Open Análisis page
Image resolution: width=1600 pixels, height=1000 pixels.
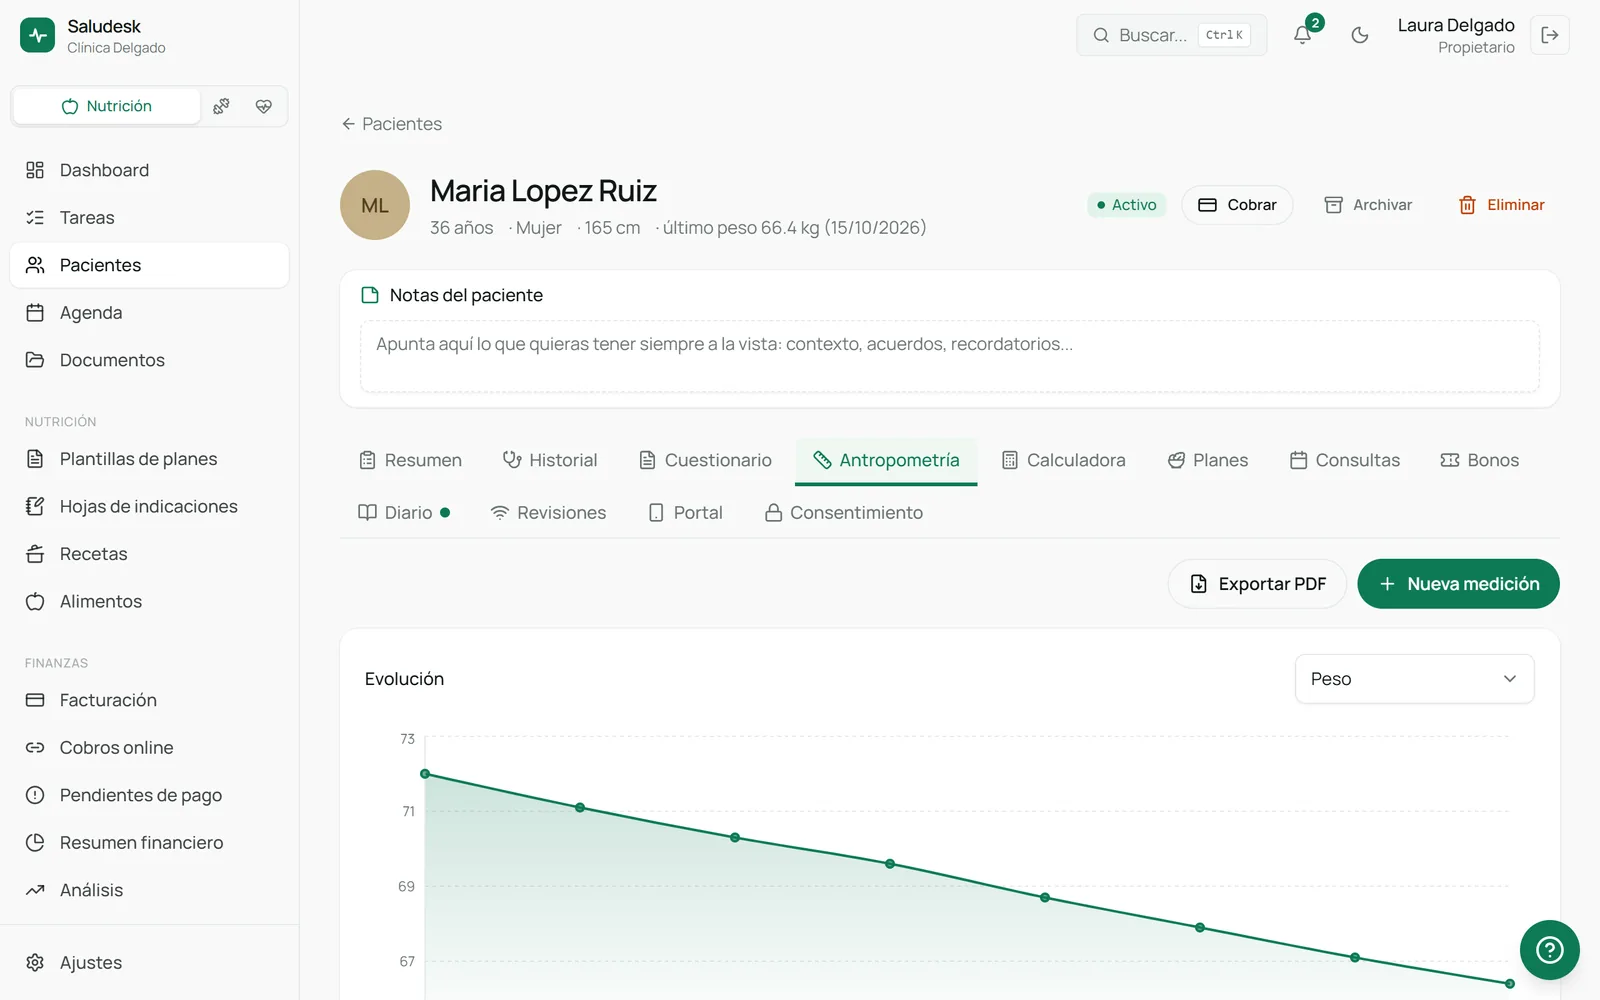click(x=149, y=890)
